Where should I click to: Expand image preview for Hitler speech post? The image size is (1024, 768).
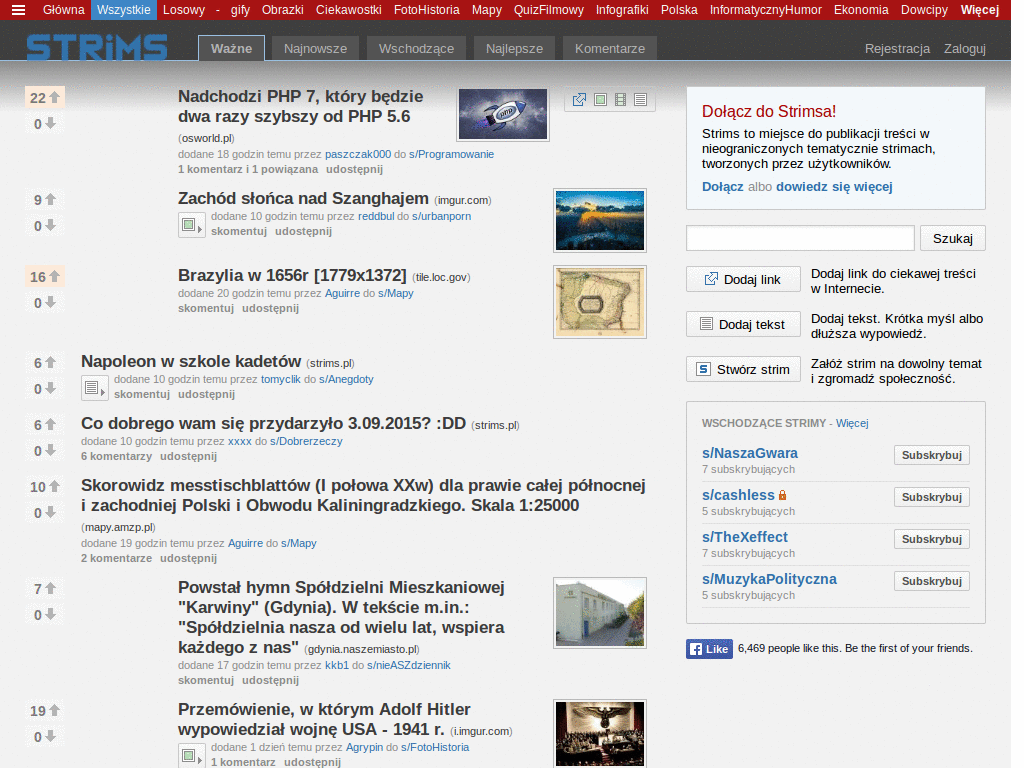pyautogui.click(x=192, y=756)
